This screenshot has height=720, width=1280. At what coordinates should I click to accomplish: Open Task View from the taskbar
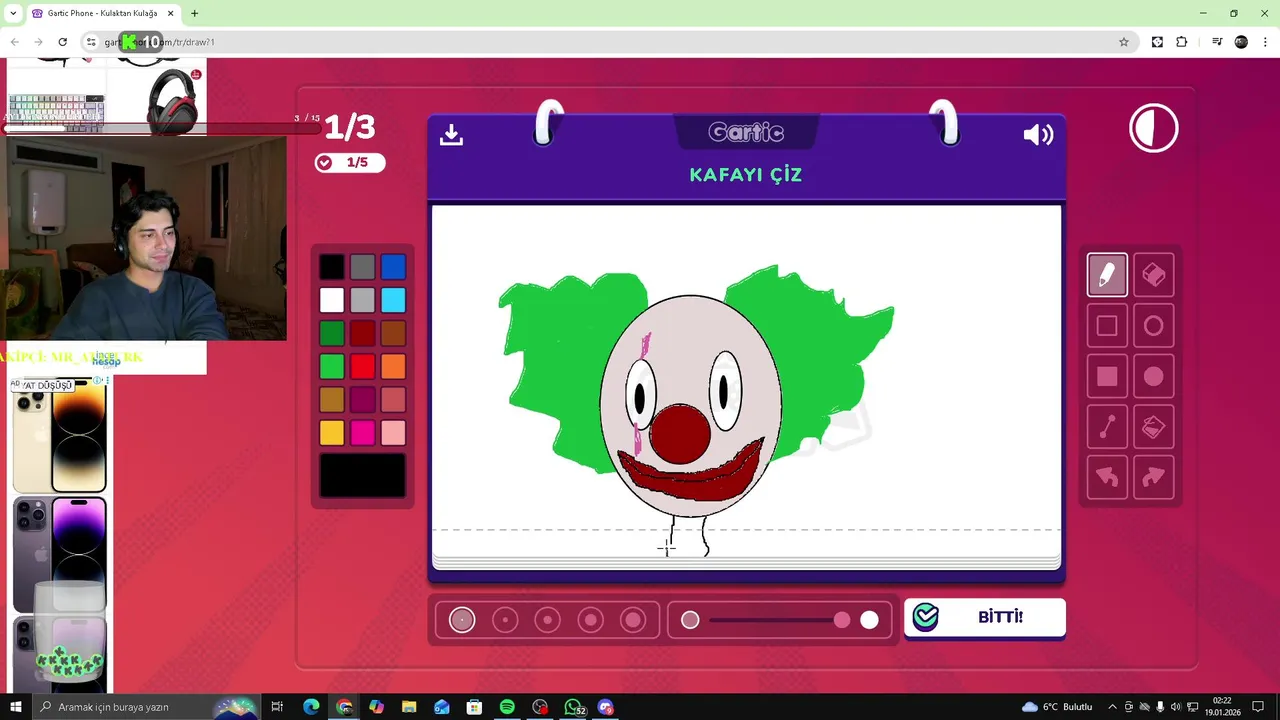pyautogui.click(x=277, y=707)
